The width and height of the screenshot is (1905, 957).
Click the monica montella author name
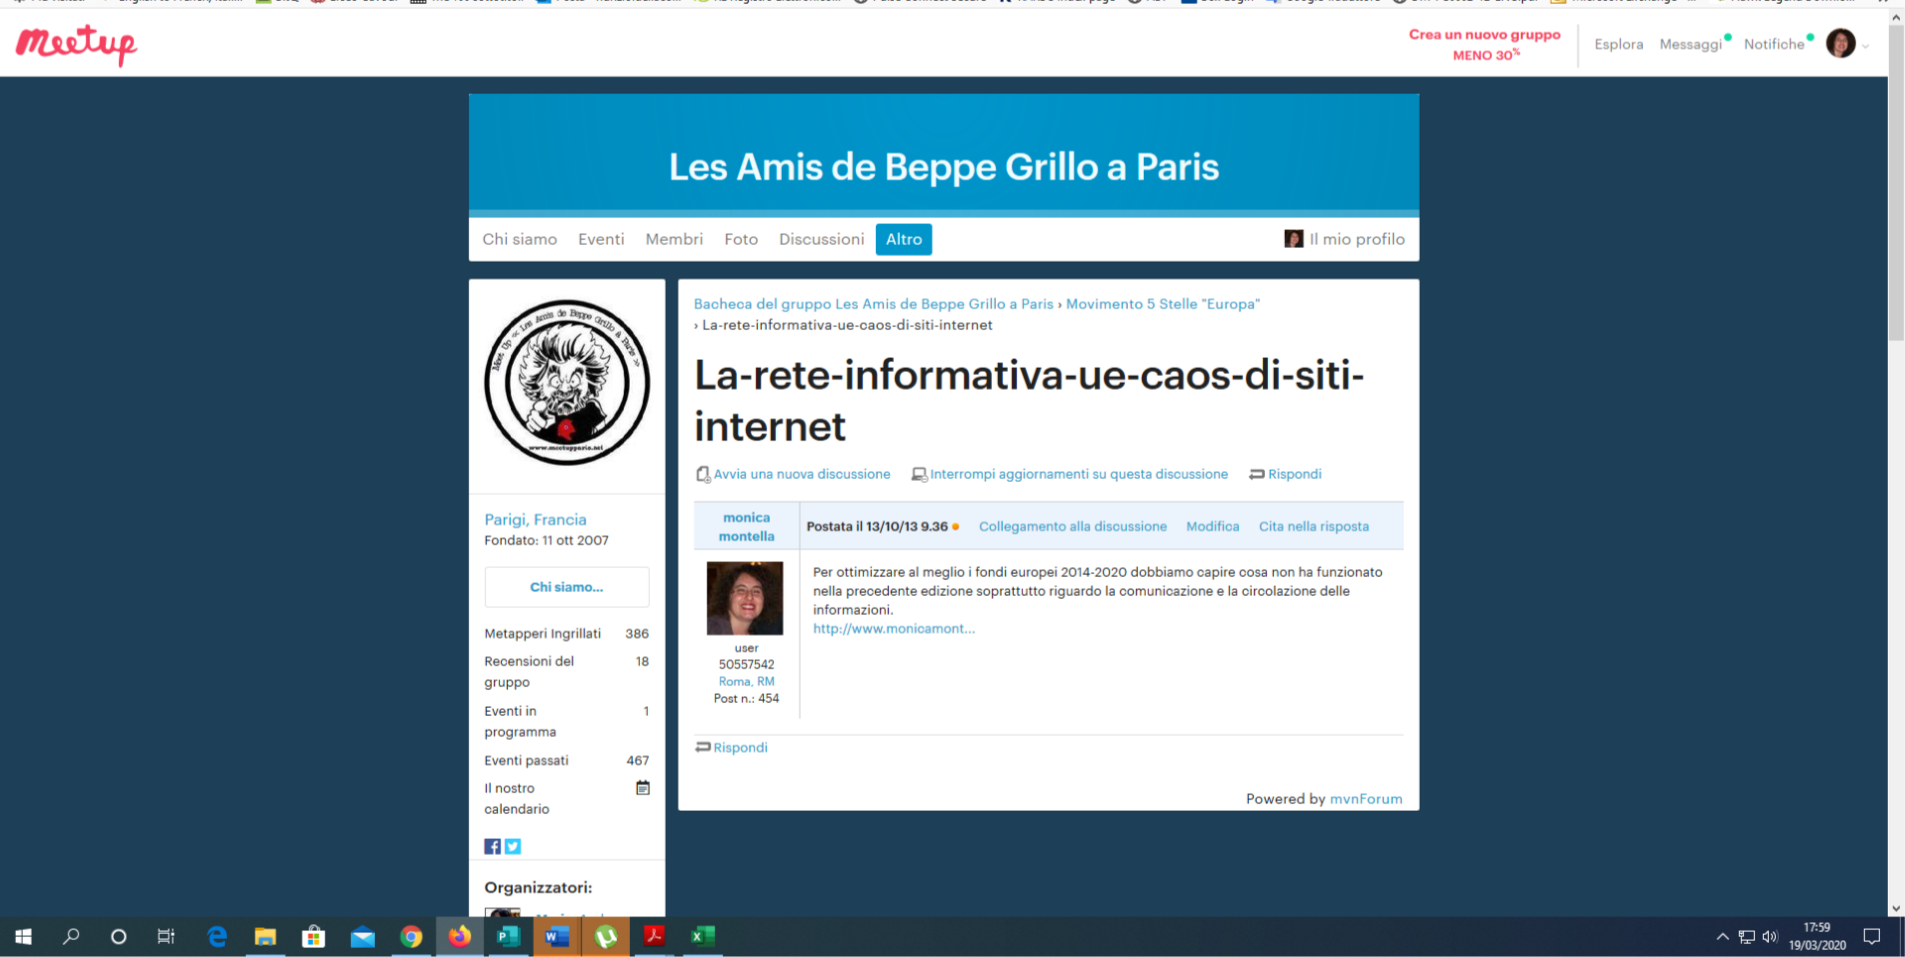747,527
